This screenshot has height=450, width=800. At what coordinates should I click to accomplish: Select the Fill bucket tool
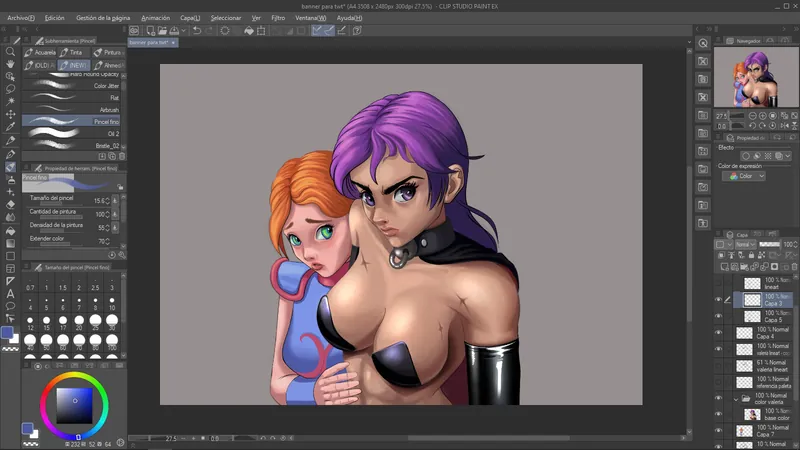[10, 231]
